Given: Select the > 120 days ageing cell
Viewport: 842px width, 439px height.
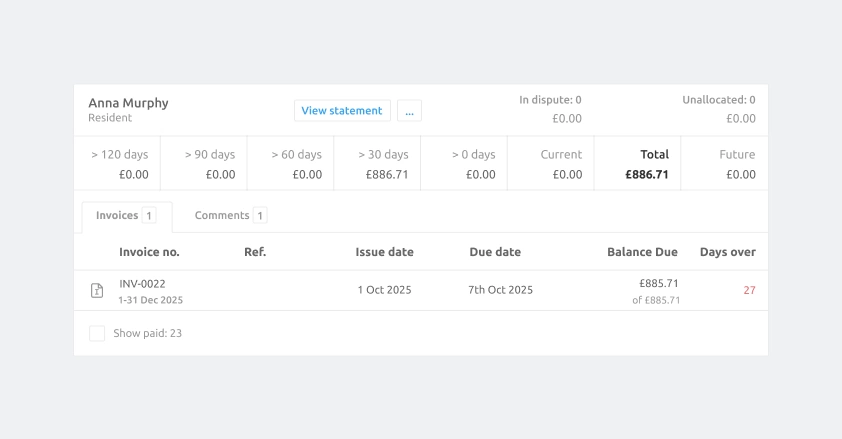Looking at the screenshot, I should pyautogui.click(x=117, y=164).
